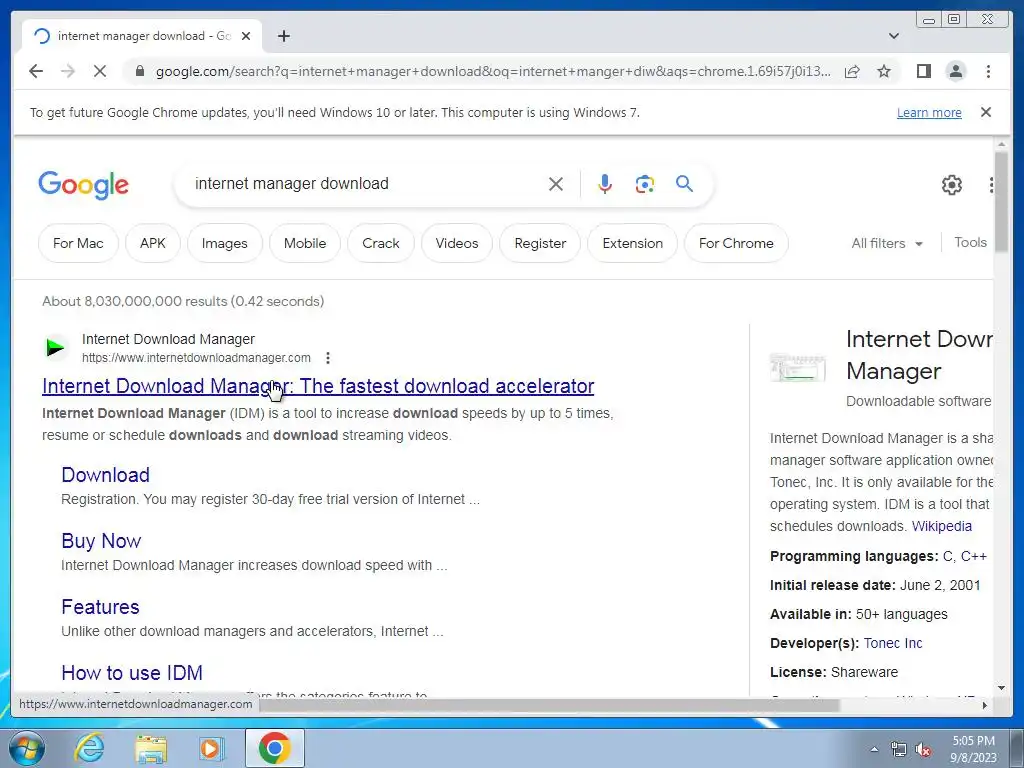The width and height of the screenshot is (1024, 768).
Task: Open Google quick settings gear
Action: (x=952, y=185)
